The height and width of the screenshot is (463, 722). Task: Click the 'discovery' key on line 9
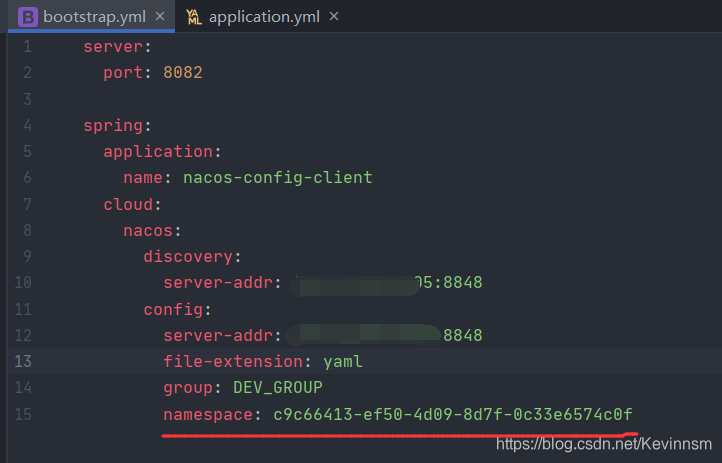(x=188, y=256)
